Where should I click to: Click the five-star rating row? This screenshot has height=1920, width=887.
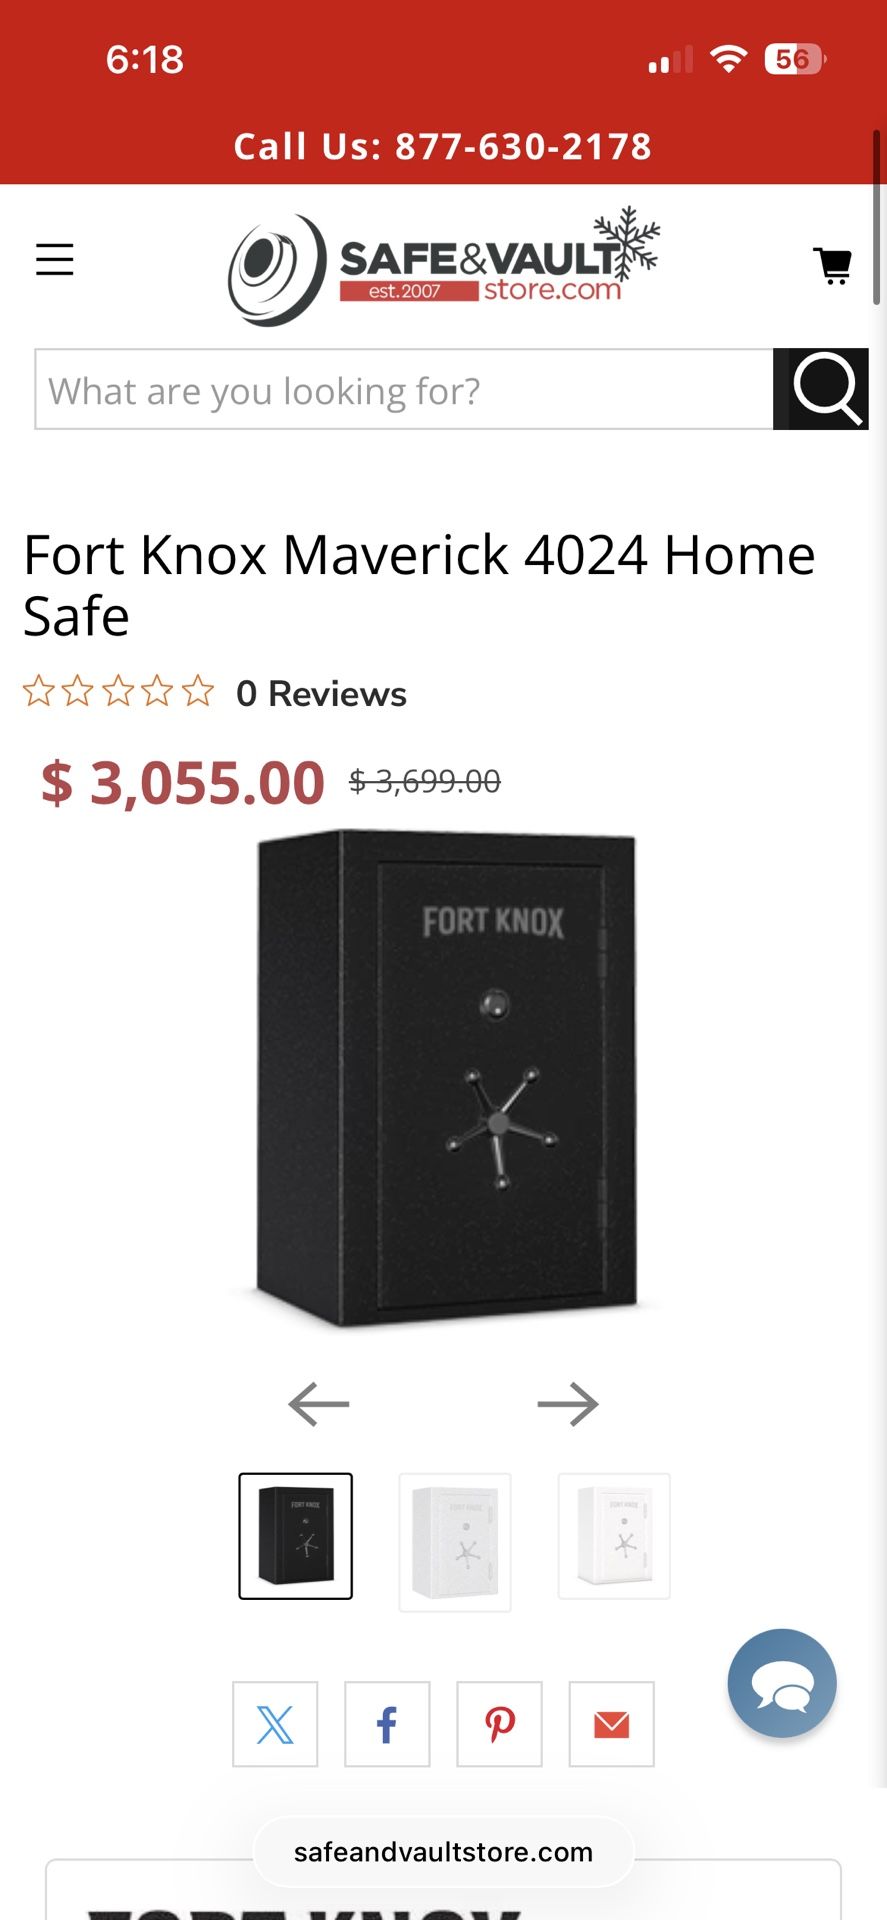(119, 691)
